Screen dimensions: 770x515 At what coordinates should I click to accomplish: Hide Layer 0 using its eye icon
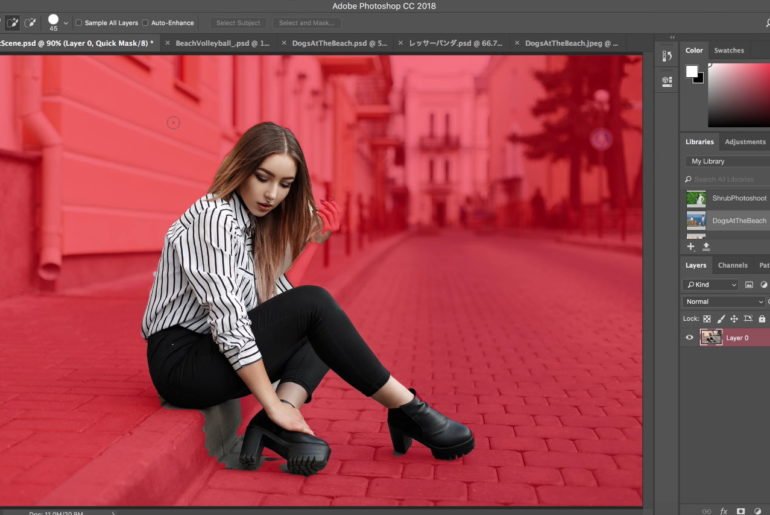(689, 338)
